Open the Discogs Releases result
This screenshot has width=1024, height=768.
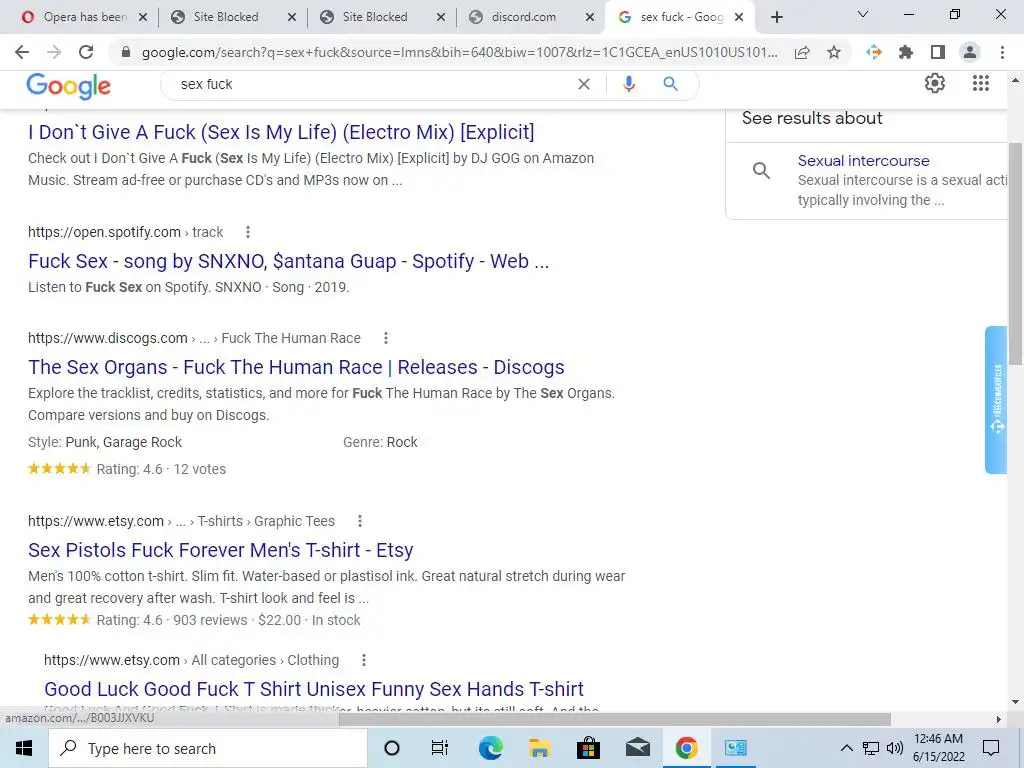pyautogui.click(x=296, y=367)
